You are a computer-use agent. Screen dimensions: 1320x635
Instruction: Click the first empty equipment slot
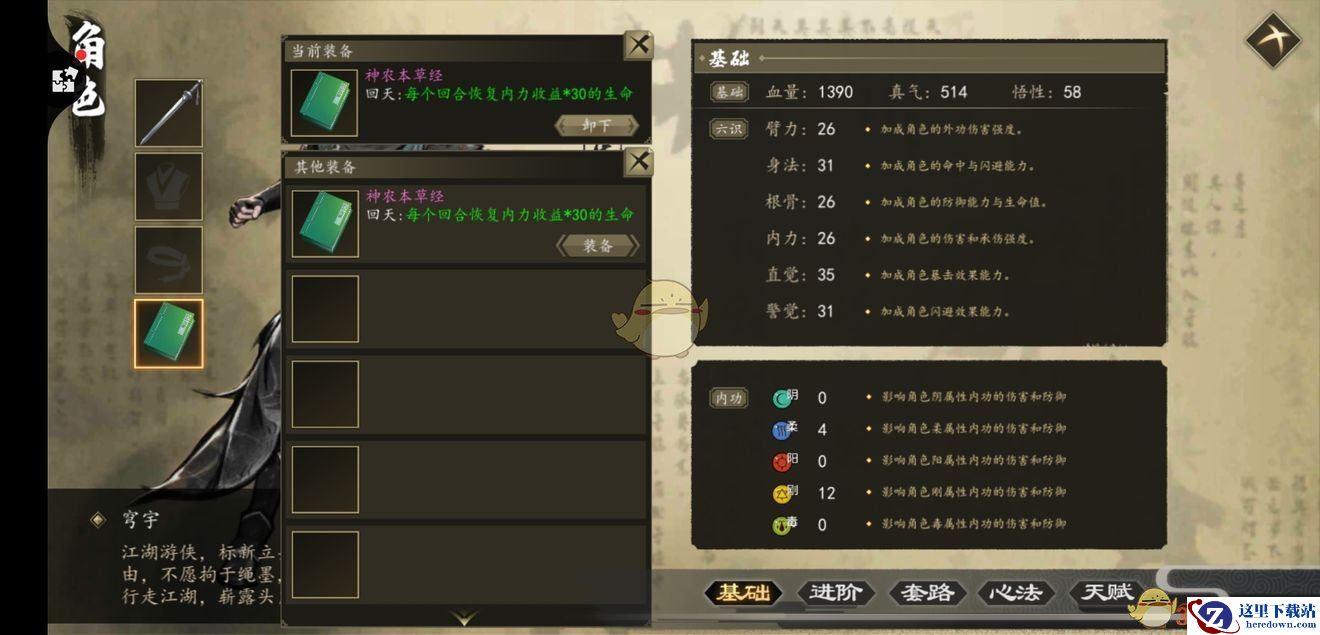(x=325, y=309)
